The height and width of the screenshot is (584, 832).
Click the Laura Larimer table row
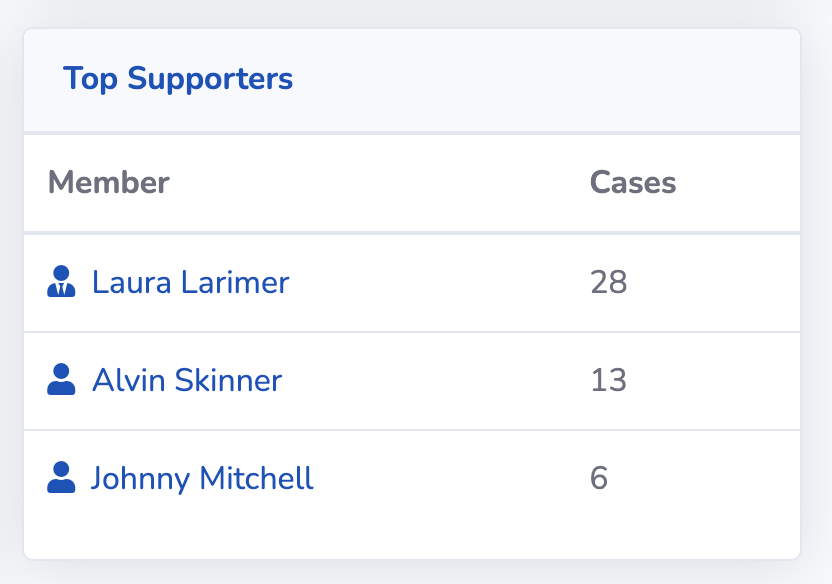(x=412, y=283)
